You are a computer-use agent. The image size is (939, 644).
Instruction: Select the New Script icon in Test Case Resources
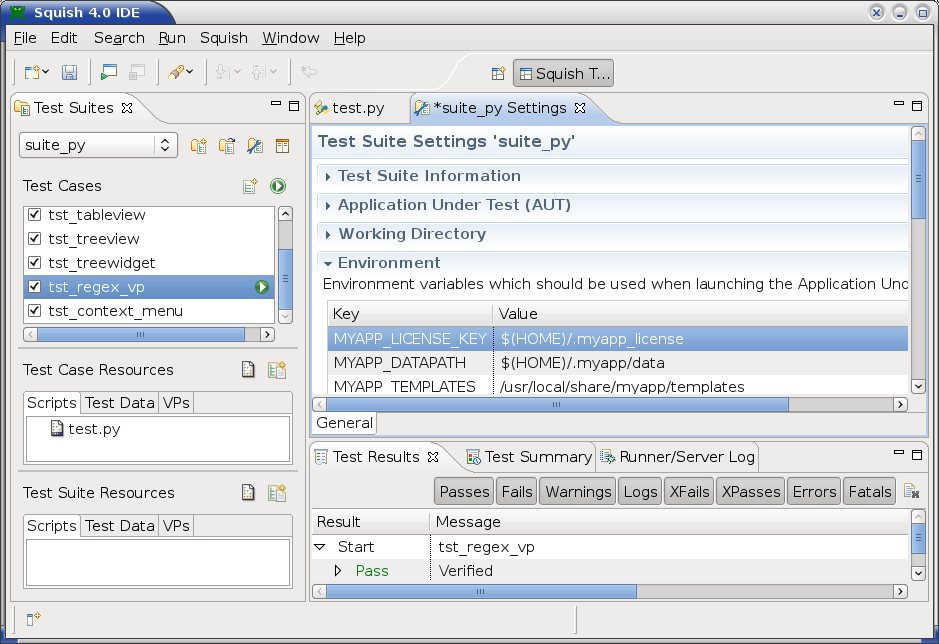click(247, 369)
